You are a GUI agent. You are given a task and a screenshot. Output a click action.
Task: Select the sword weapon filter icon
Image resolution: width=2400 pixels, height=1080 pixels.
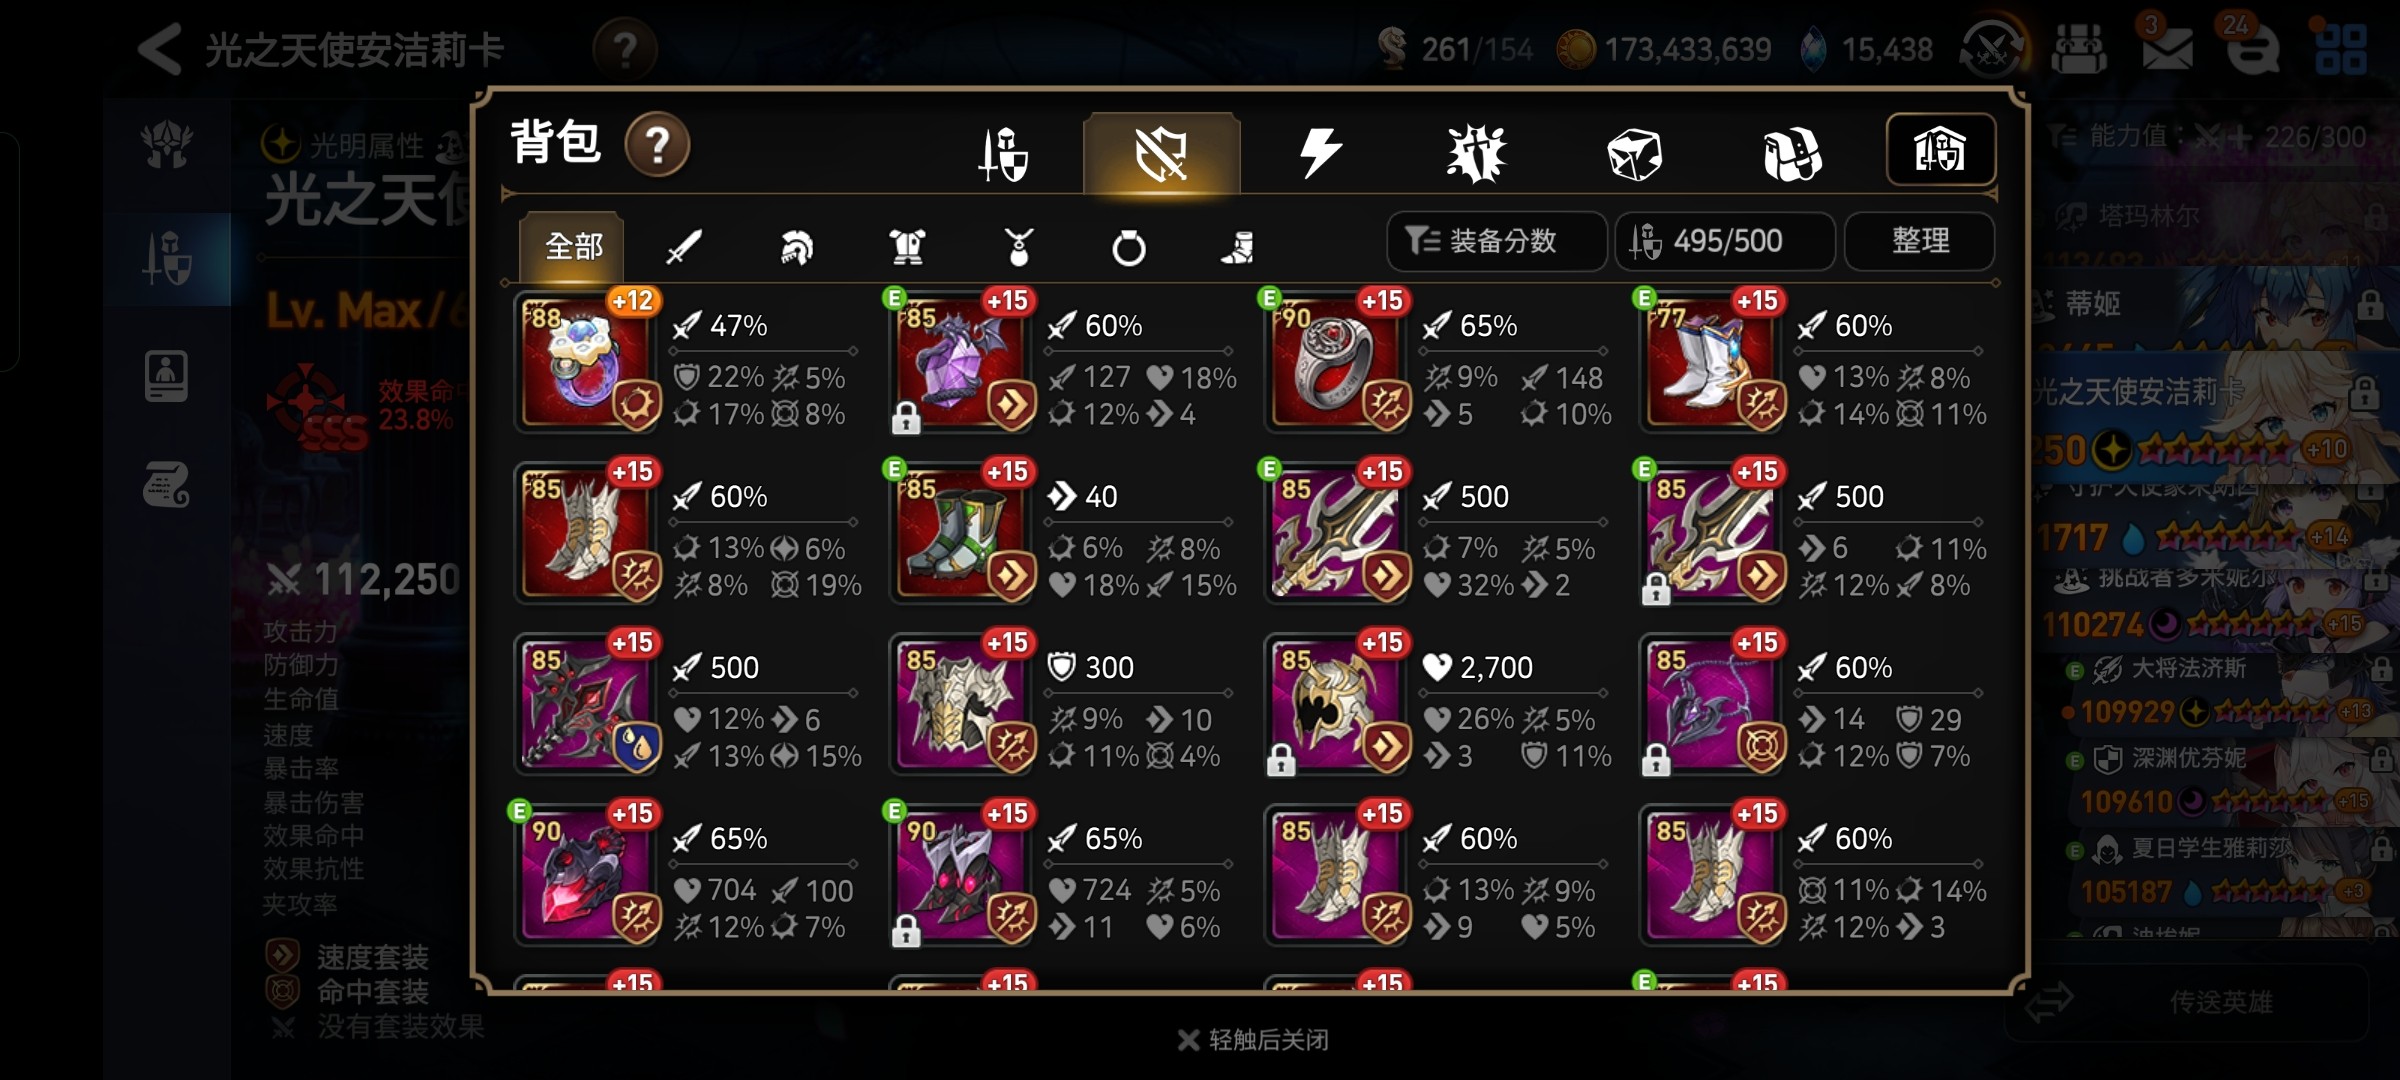tap(684, 246)
